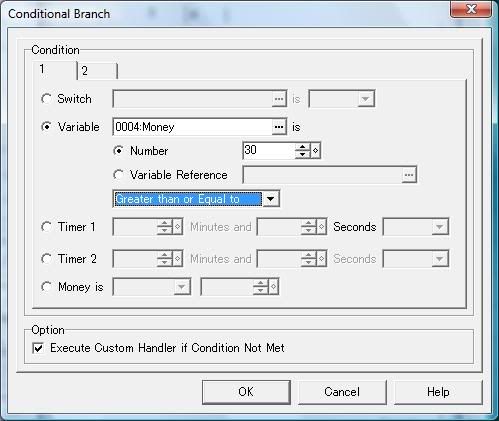Viewport: 499px width, 421px height.
Task: Decrease Number value with down arrow
Action: (x=302, y=154)
